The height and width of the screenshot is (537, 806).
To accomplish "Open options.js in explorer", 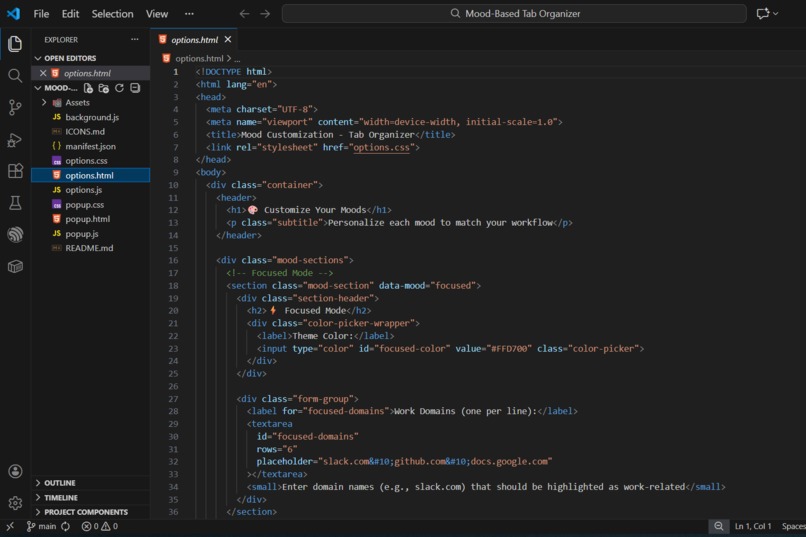I will click(83, 190).
